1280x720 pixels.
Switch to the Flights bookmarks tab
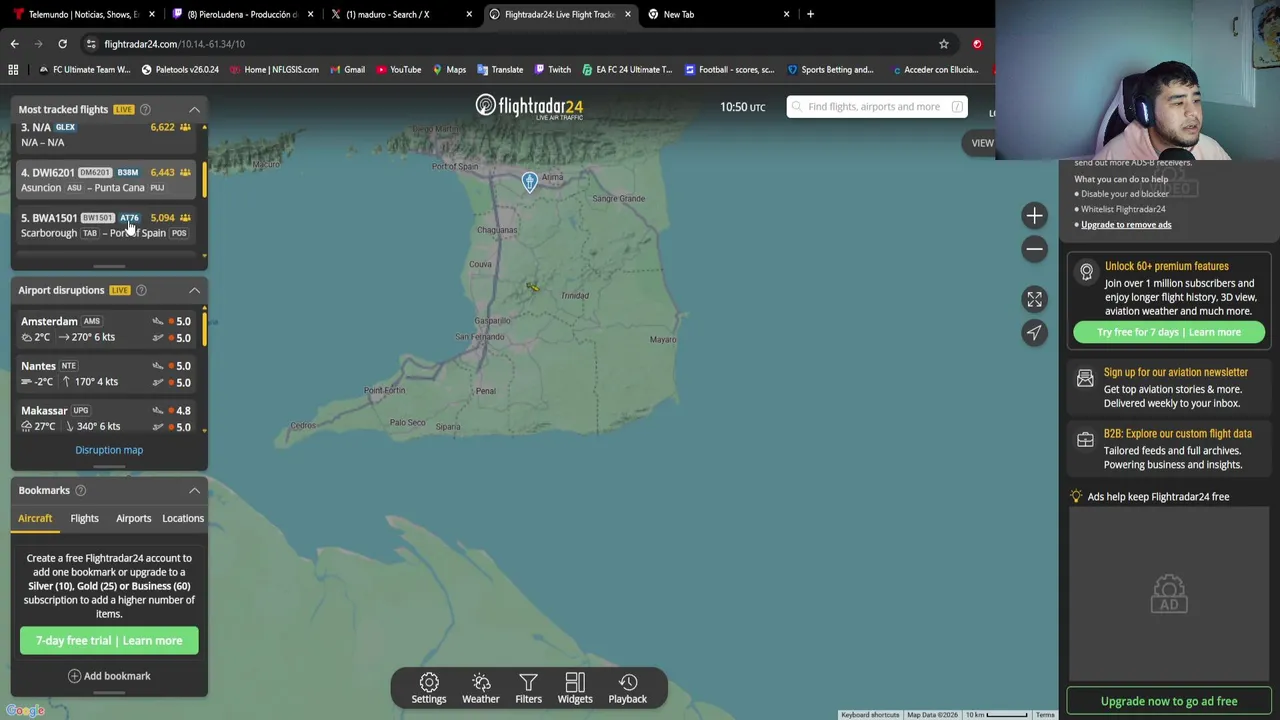click(x=84, y=518)
